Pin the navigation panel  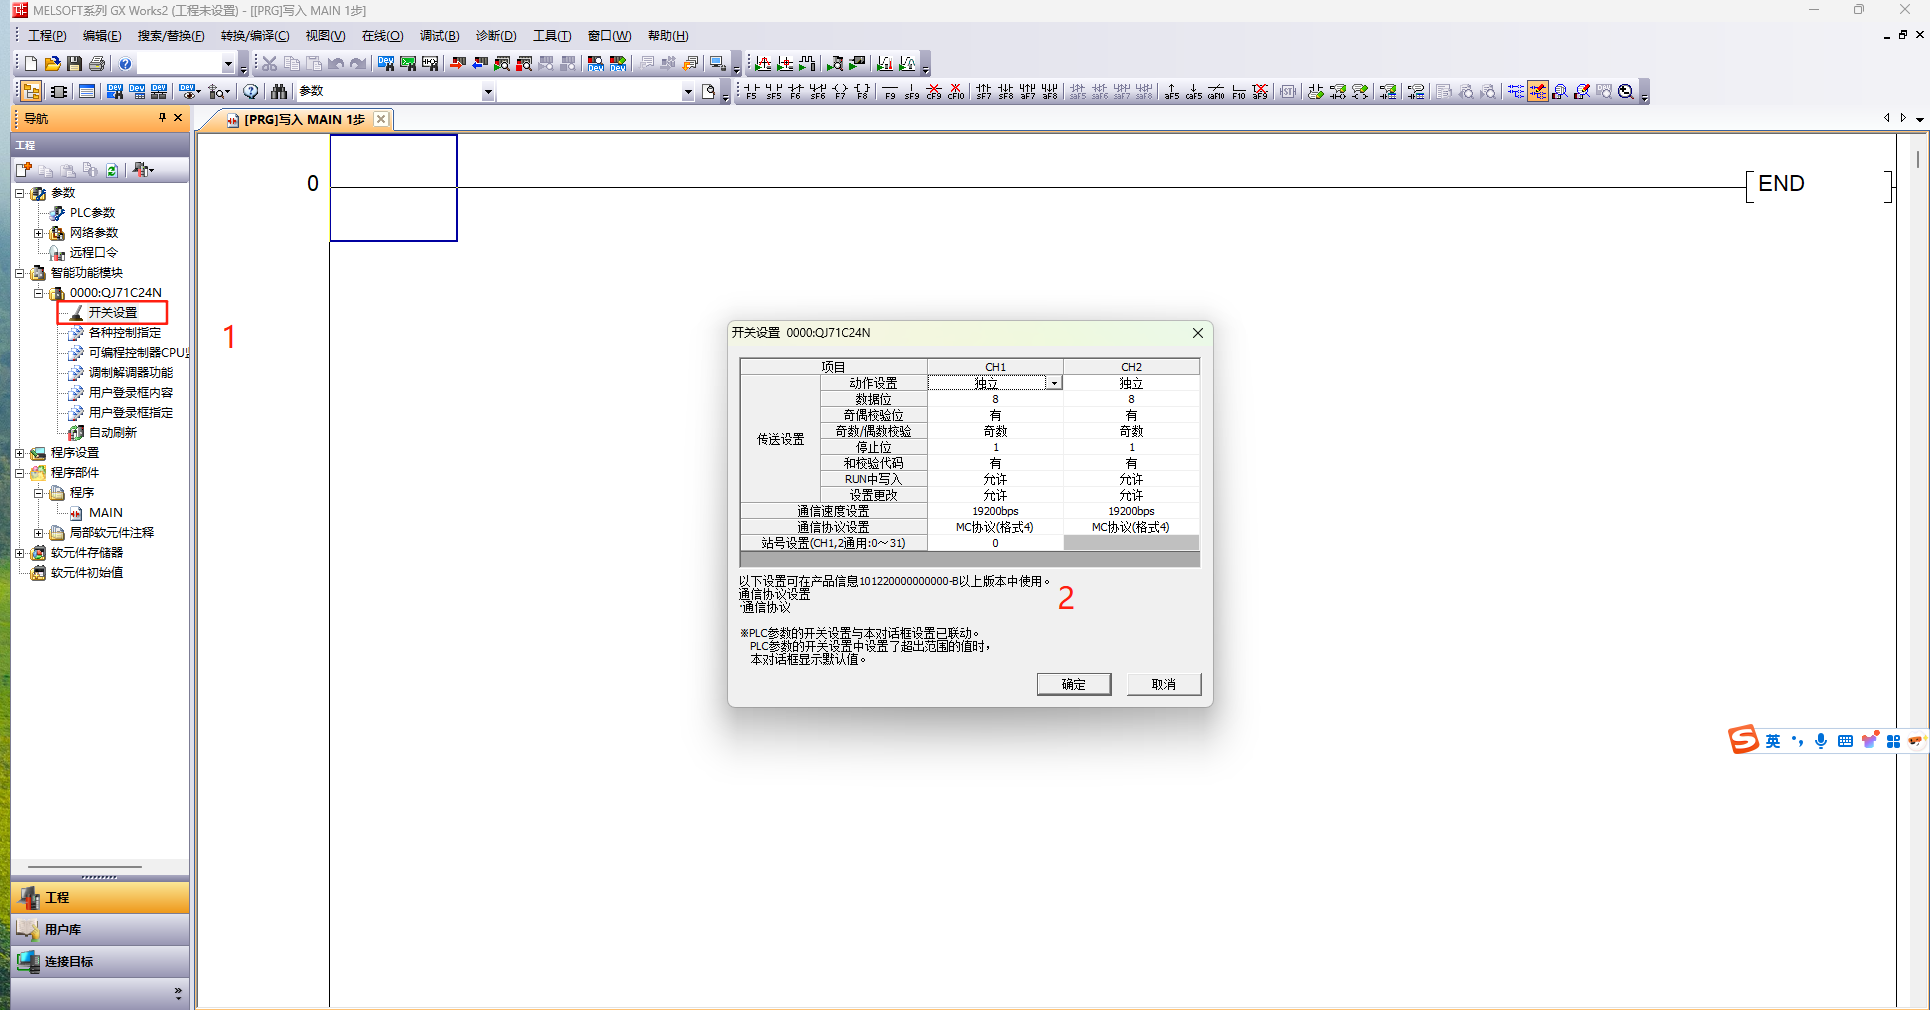162,118
